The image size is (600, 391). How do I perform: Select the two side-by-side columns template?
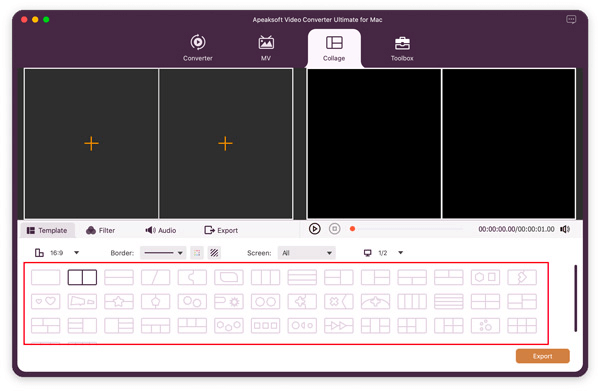[x=82, y=277]
